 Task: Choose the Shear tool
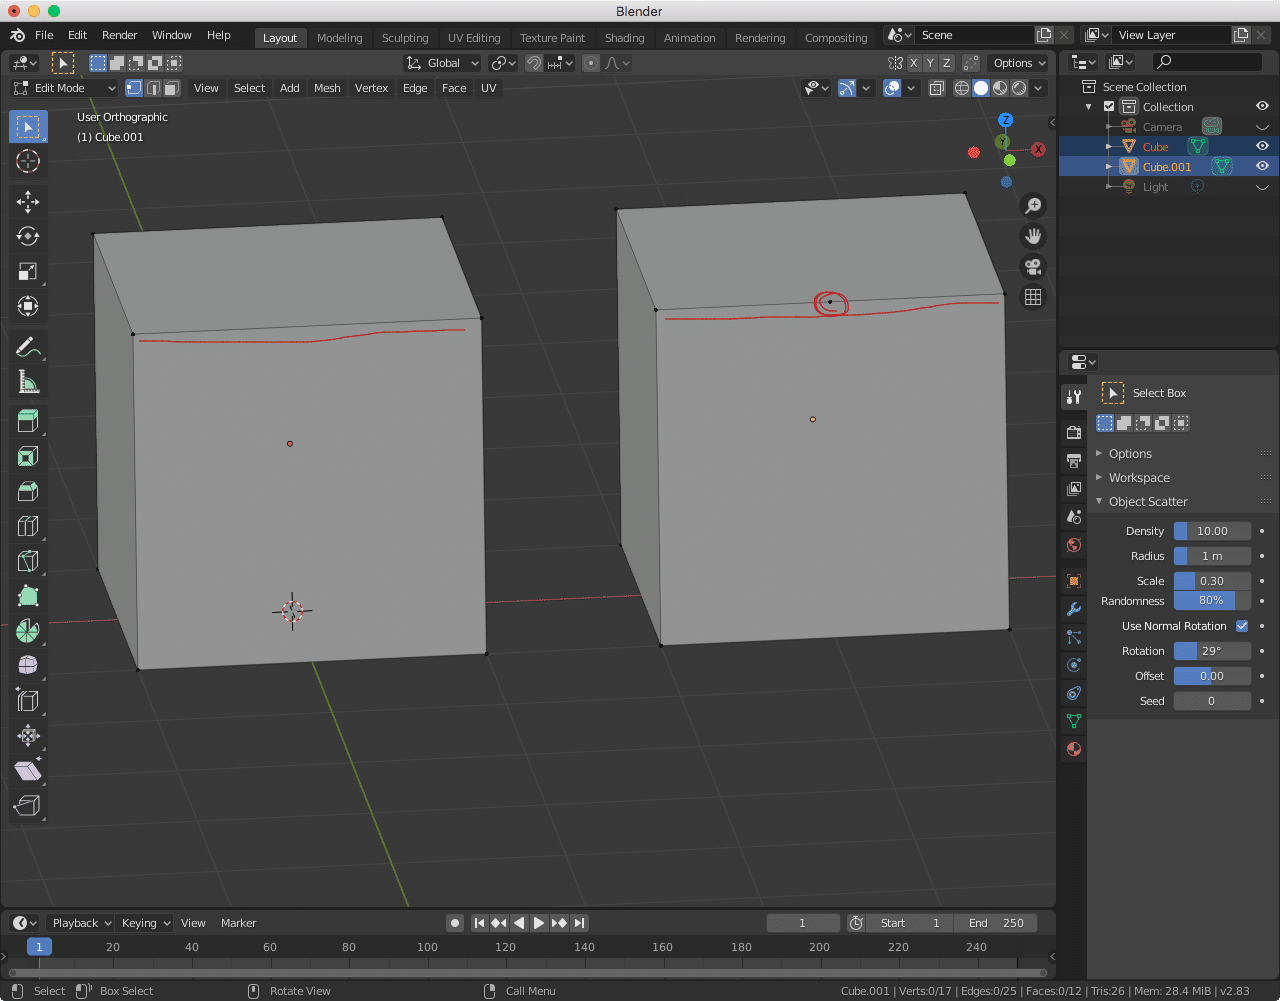pos(28,771)
